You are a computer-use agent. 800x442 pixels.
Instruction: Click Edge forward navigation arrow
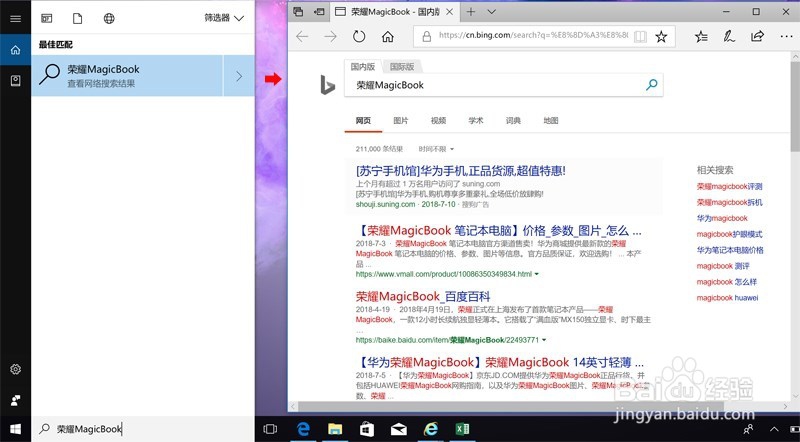click(x=331, y=36)
